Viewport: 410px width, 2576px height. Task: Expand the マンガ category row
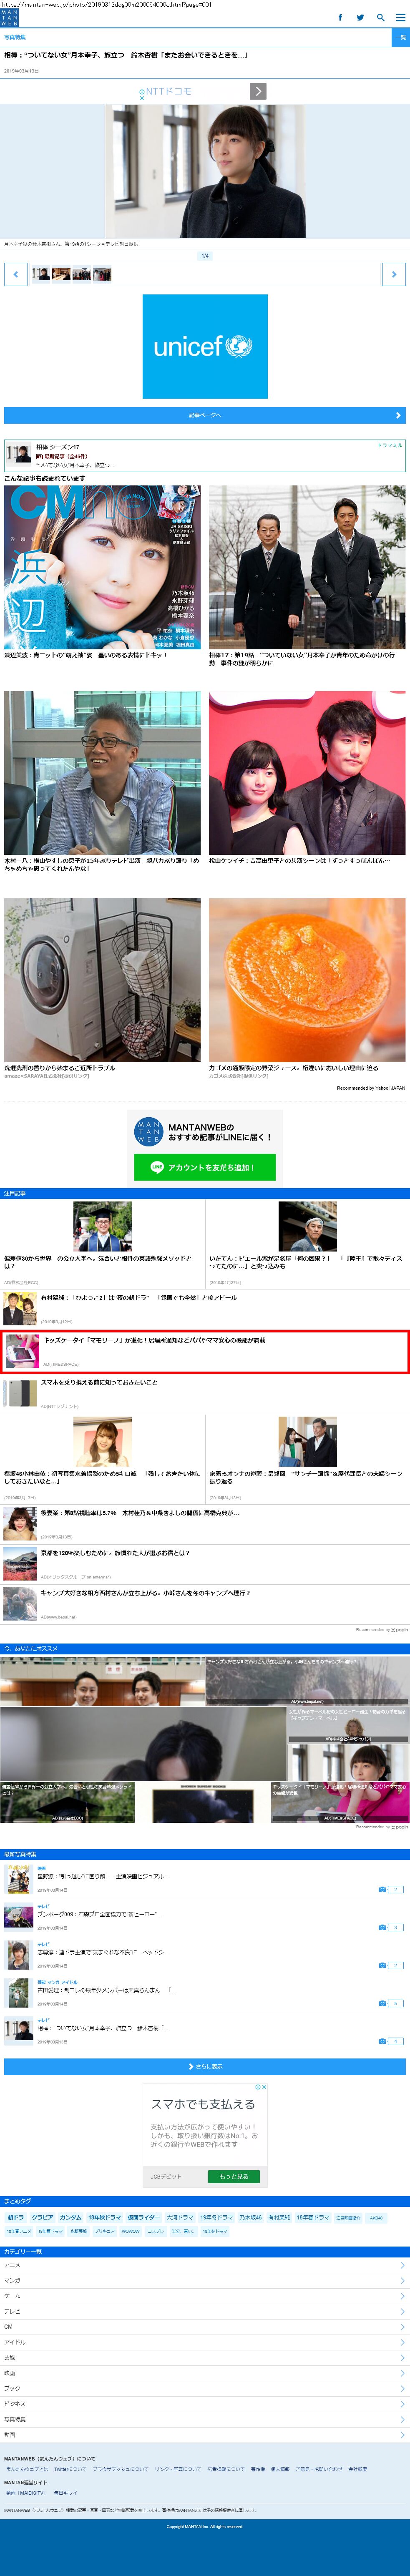coord(205,2280)
